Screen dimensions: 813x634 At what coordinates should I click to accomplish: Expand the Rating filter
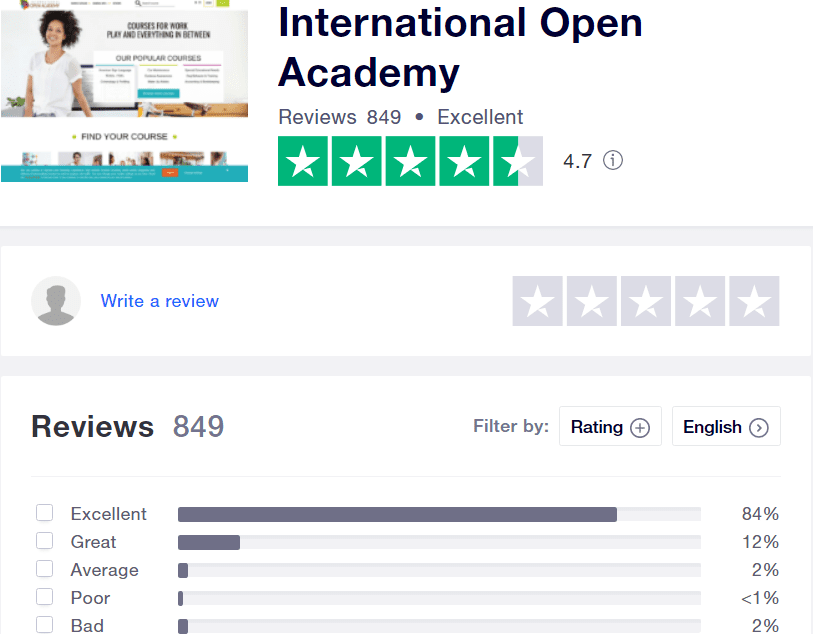pyautogui.click(x=610, y=426)
